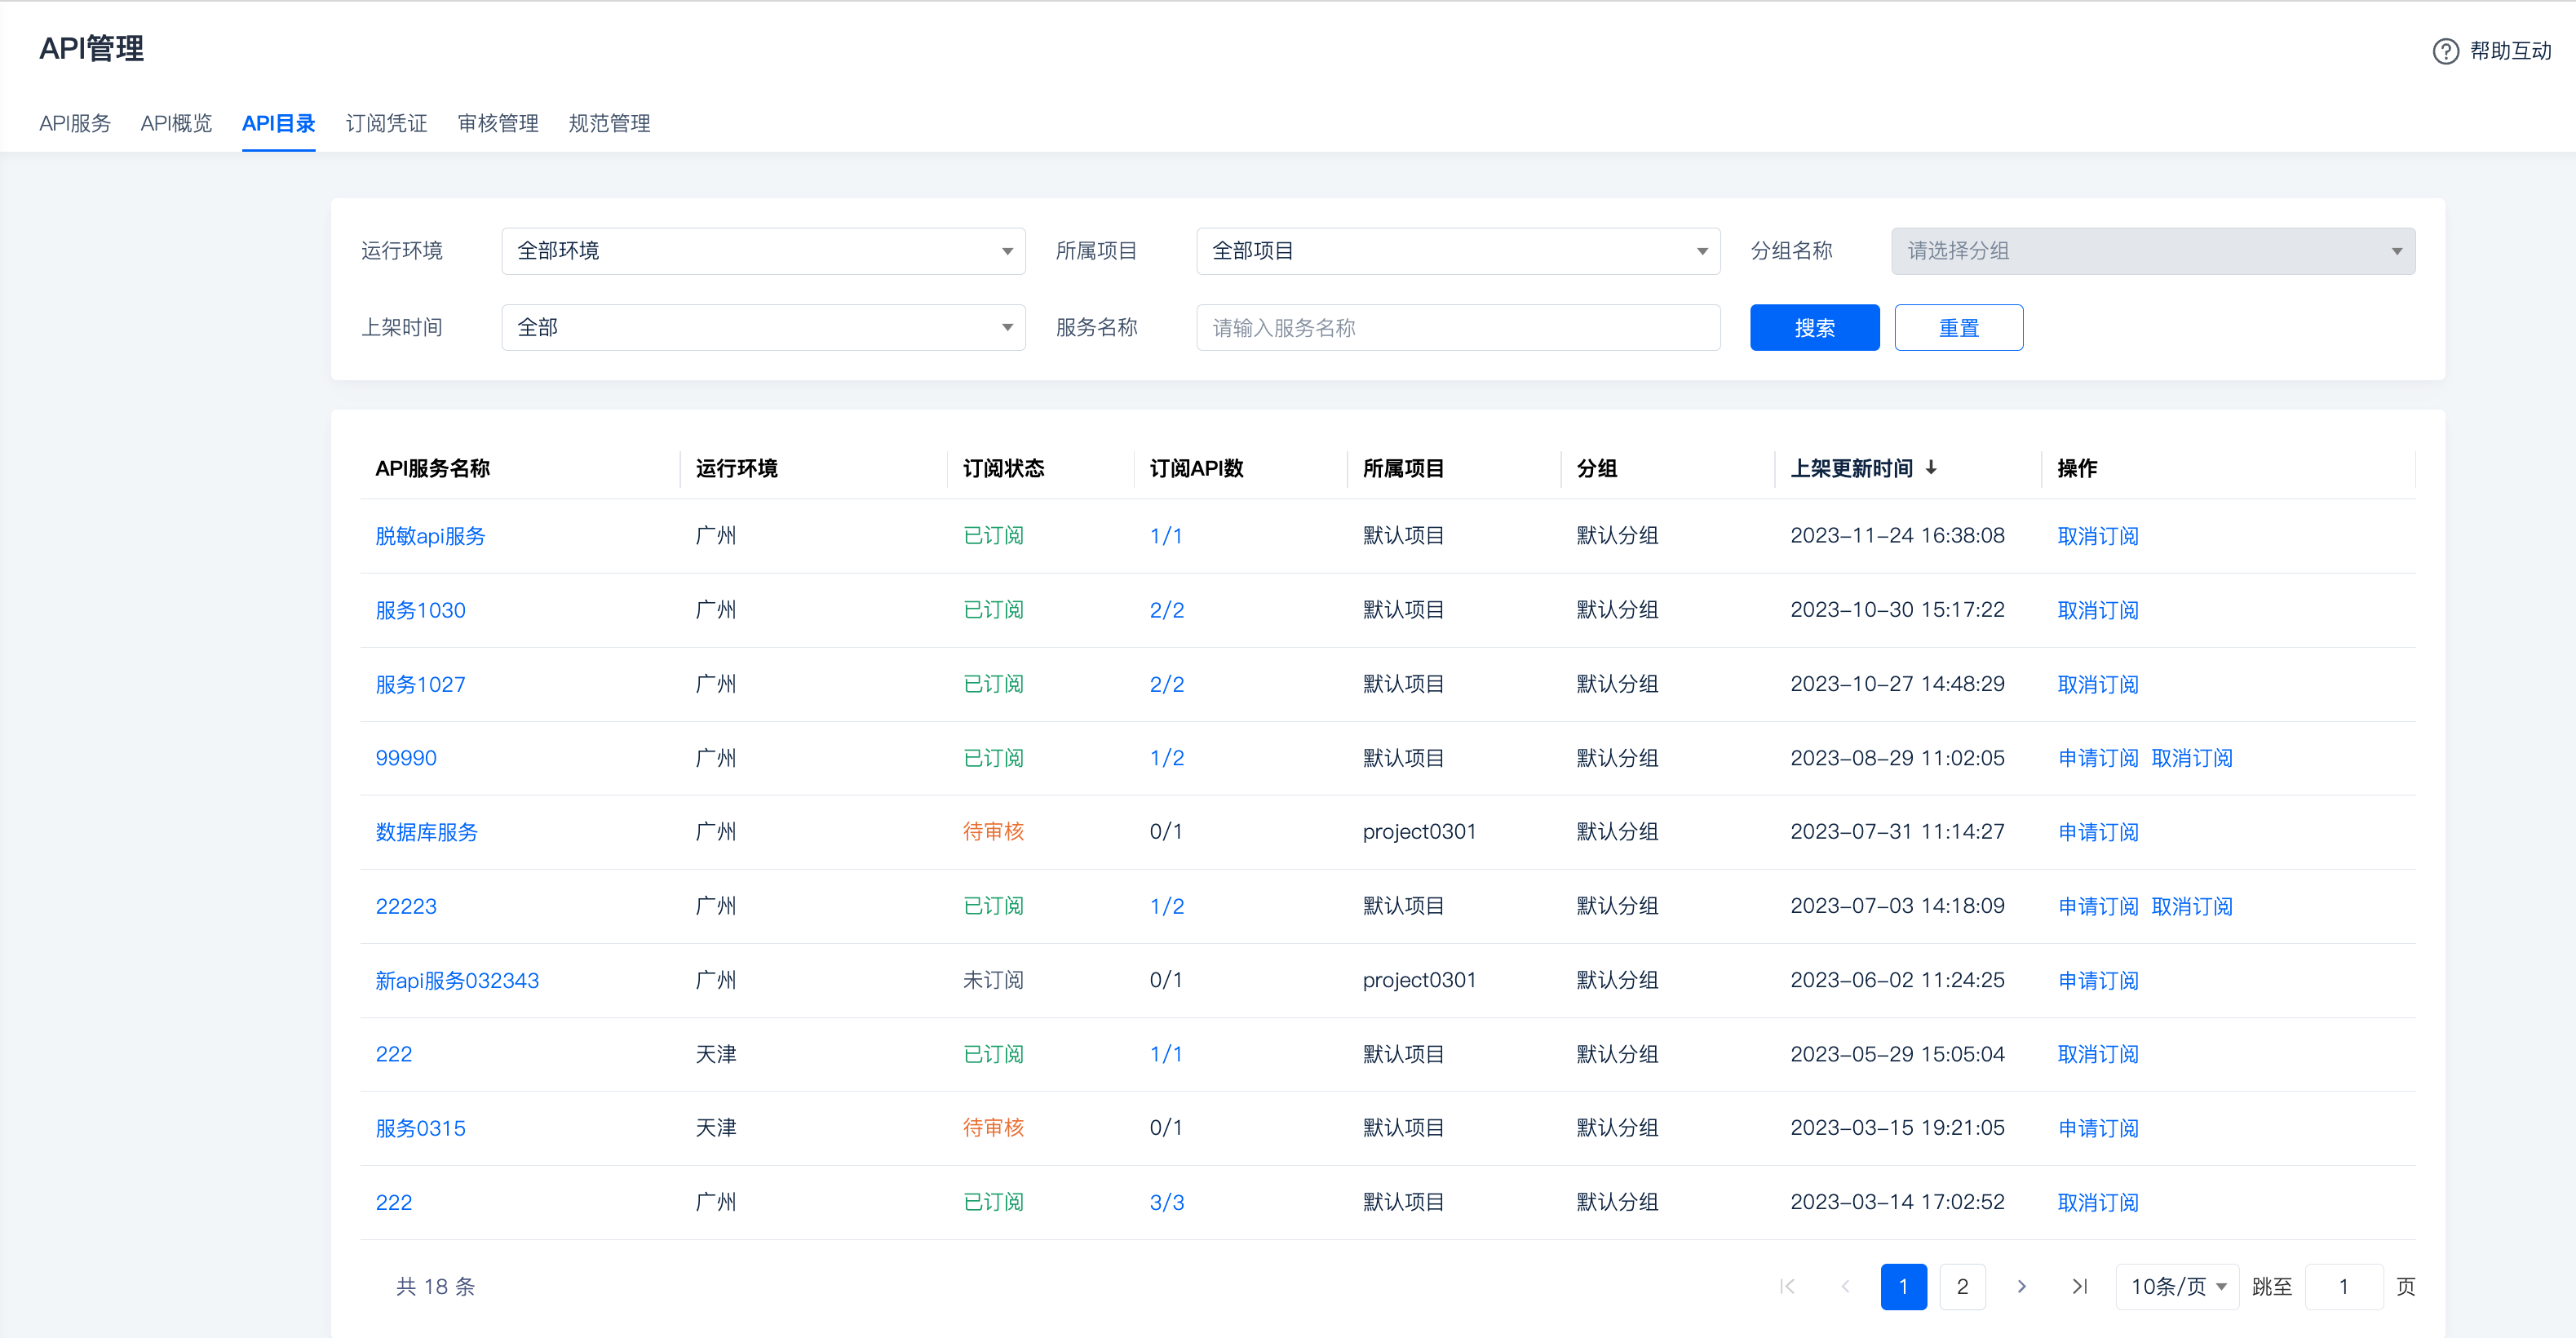
Task: Apply for subscription on 22223 row
Action: click(2098, 906)
